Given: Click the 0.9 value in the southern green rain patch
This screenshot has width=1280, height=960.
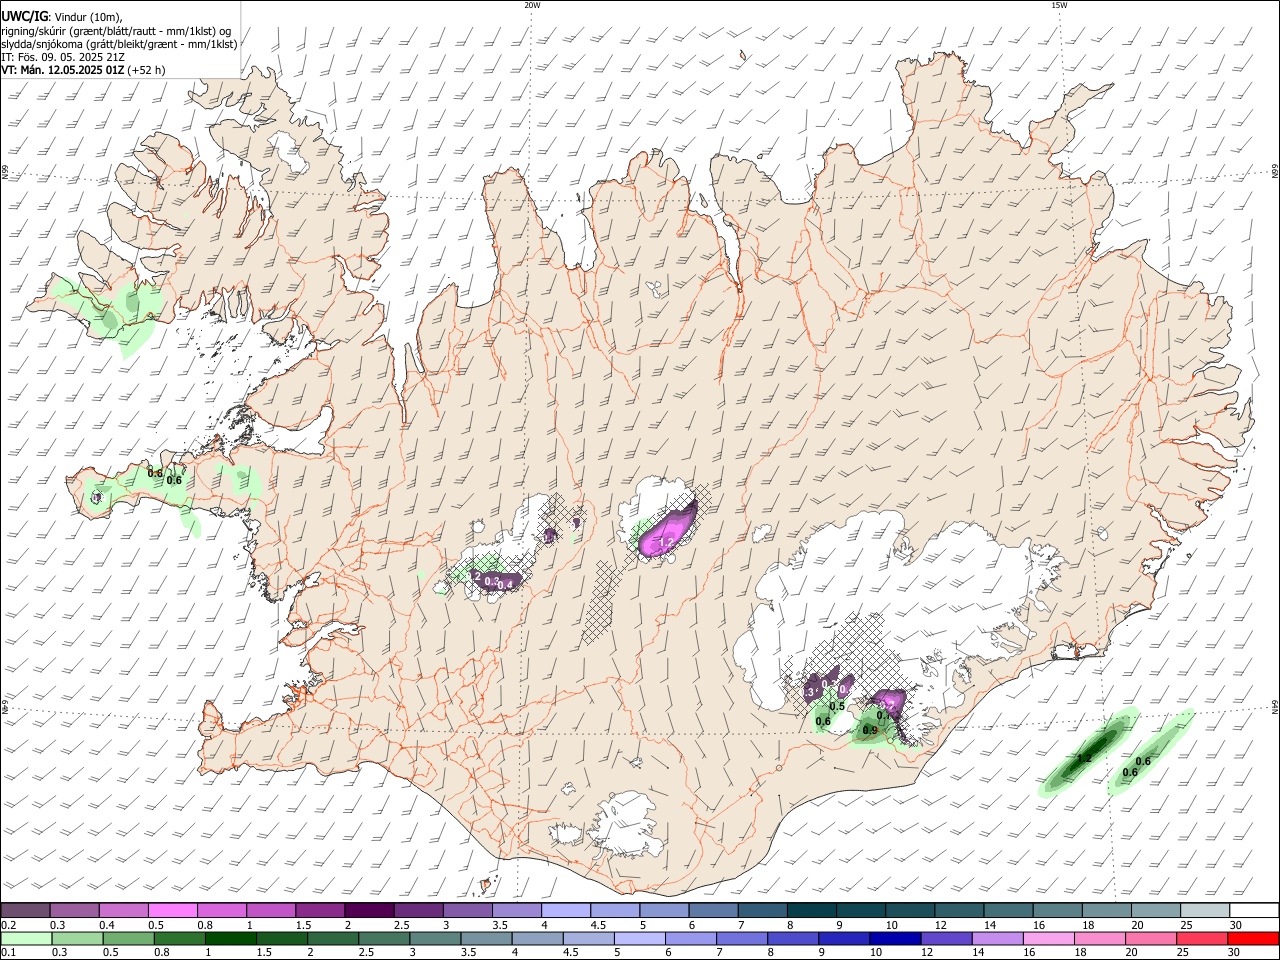Looking at the screenshot, I should coord(870,730).
